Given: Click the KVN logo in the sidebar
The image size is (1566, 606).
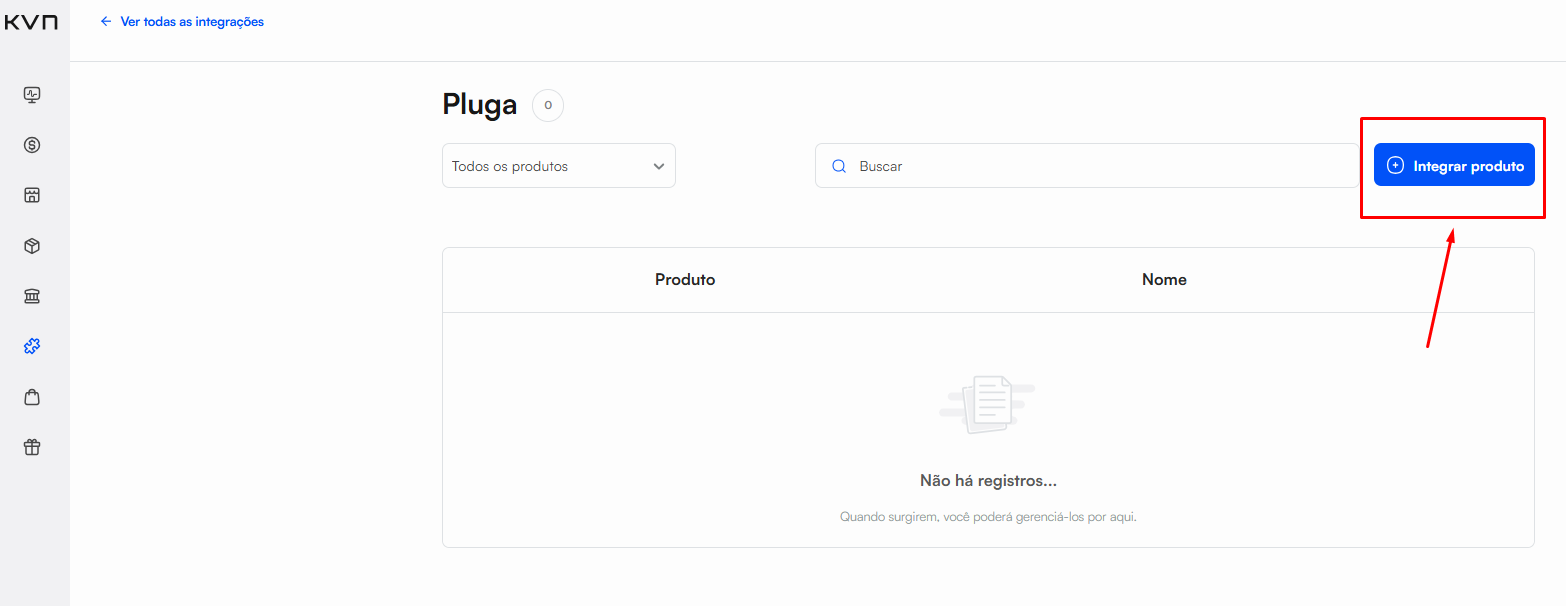Looking at the screenshot, I should point(31,22).
